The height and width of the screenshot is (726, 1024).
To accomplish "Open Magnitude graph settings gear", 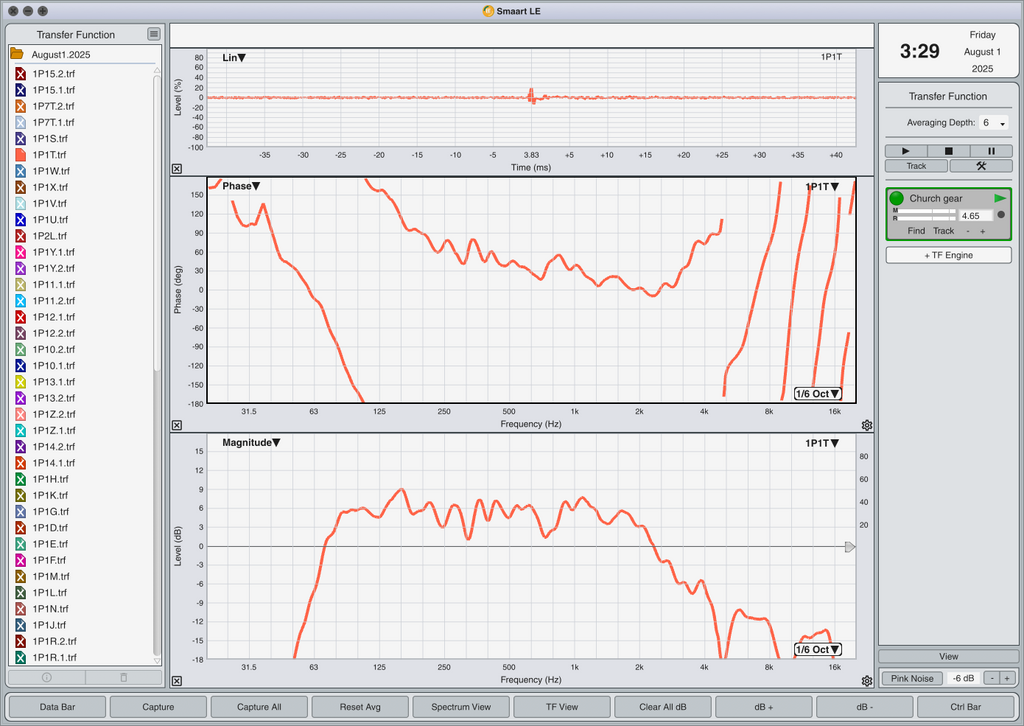I will (867, 681).
